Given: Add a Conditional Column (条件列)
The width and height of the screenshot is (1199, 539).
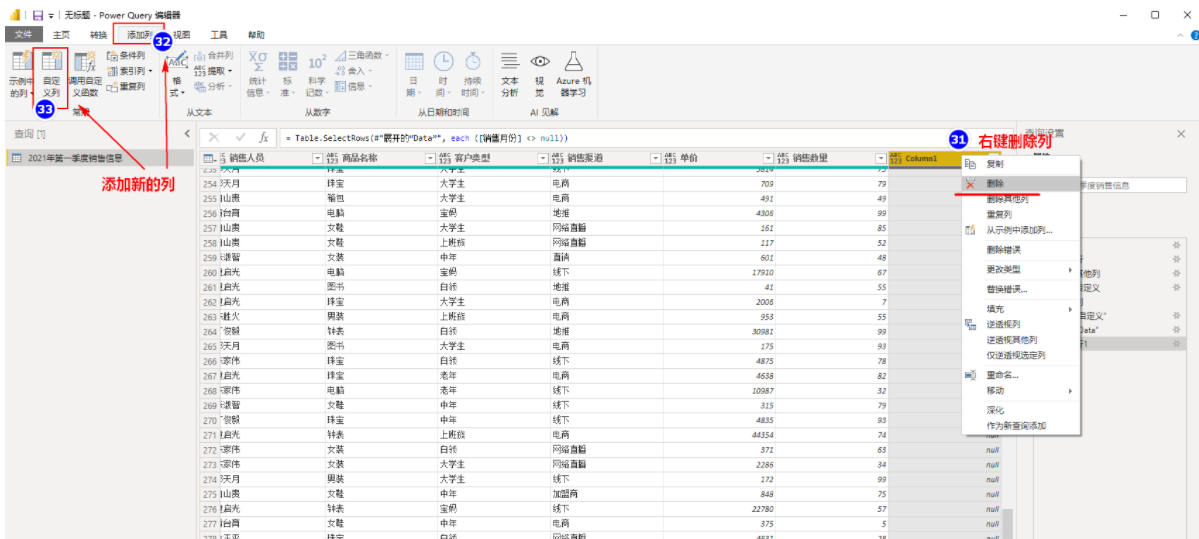Looking at the screenshot, I should pos(126,55).
